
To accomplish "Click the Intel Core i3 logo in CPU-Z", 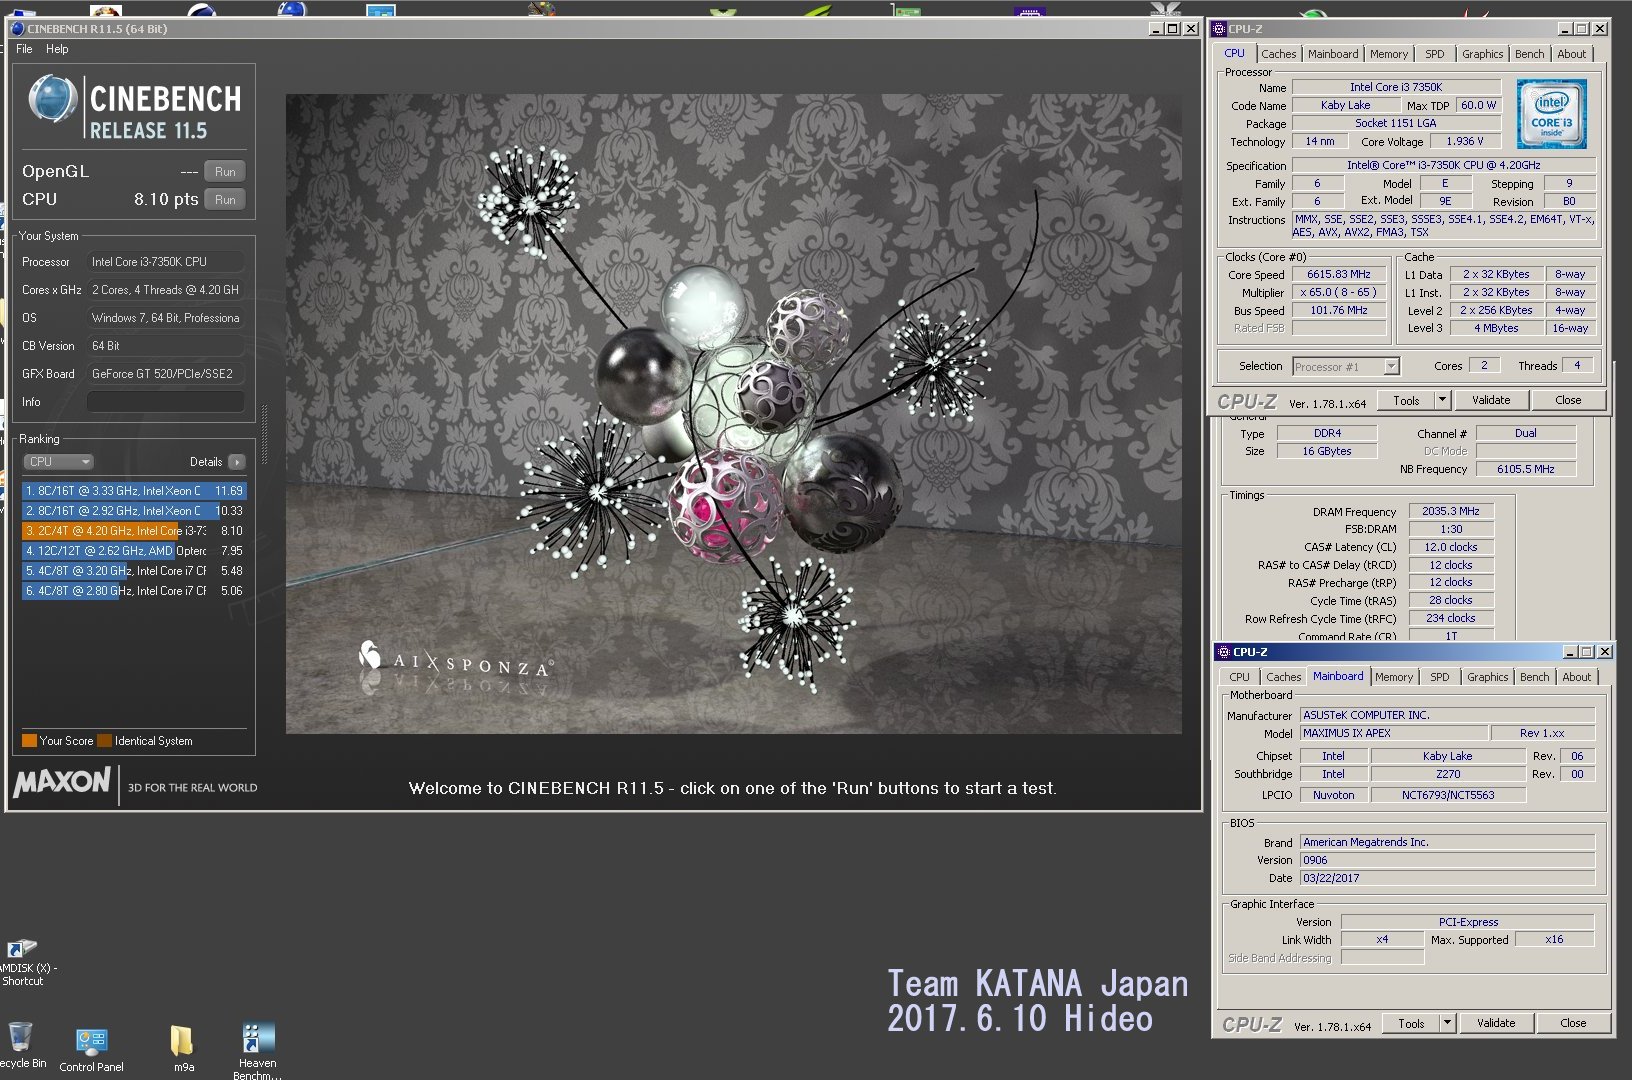I will tap(1551, 115).
